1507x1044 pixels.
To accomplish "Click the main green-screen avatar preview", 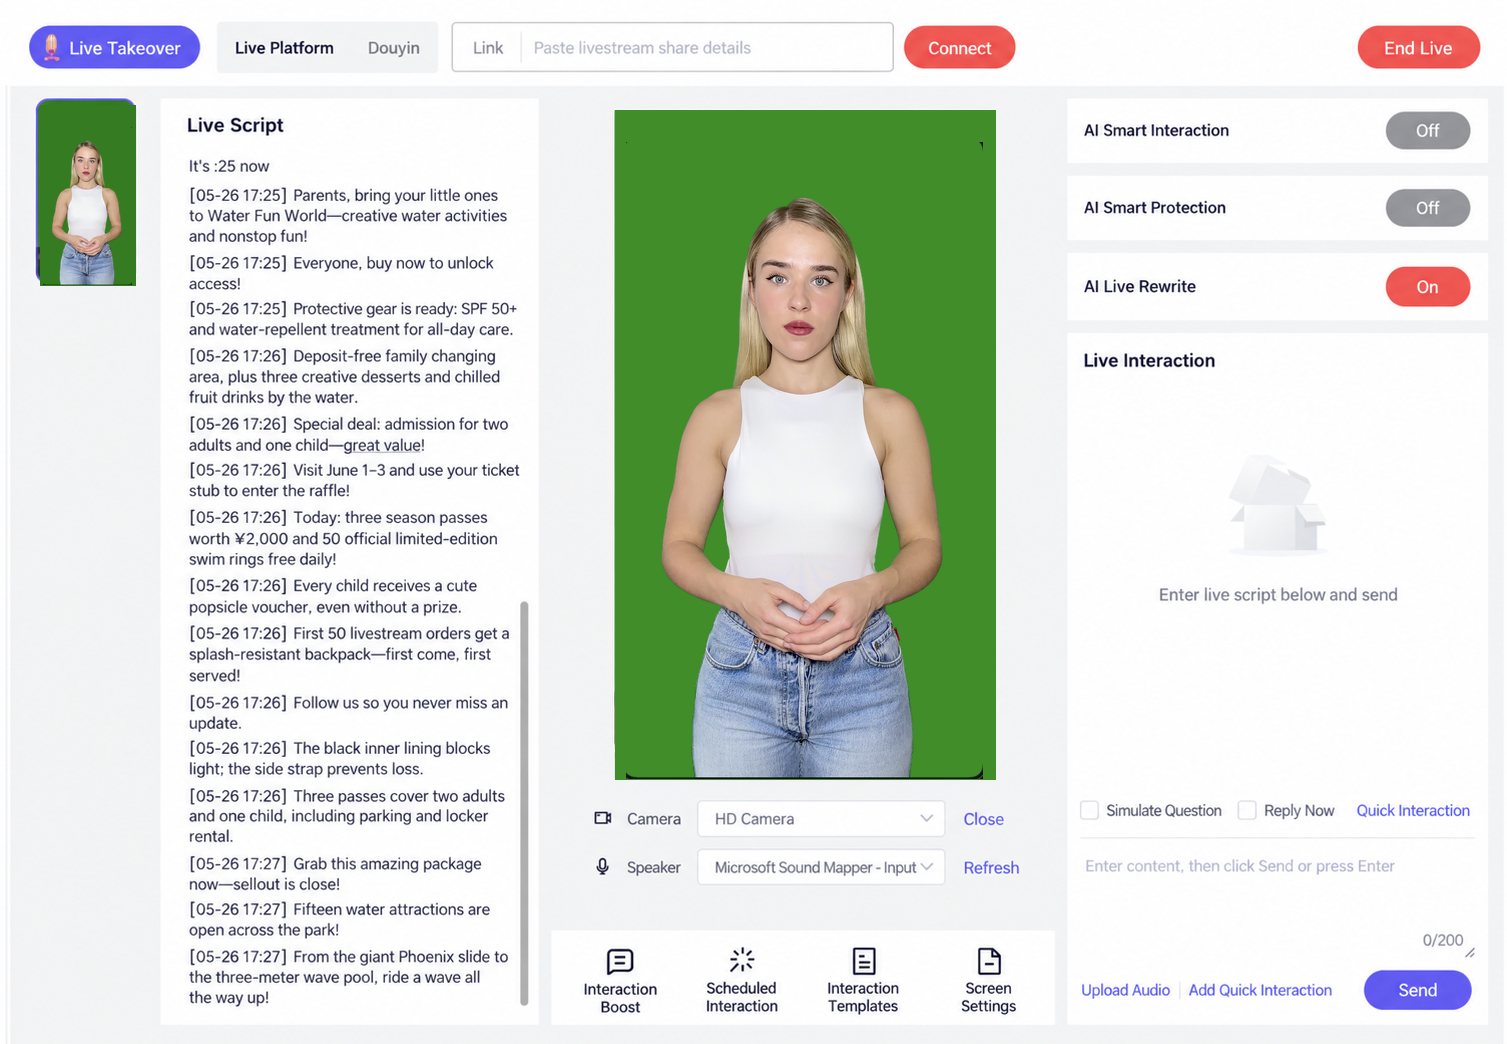I will pyautogui.click(x=805, y=444).
